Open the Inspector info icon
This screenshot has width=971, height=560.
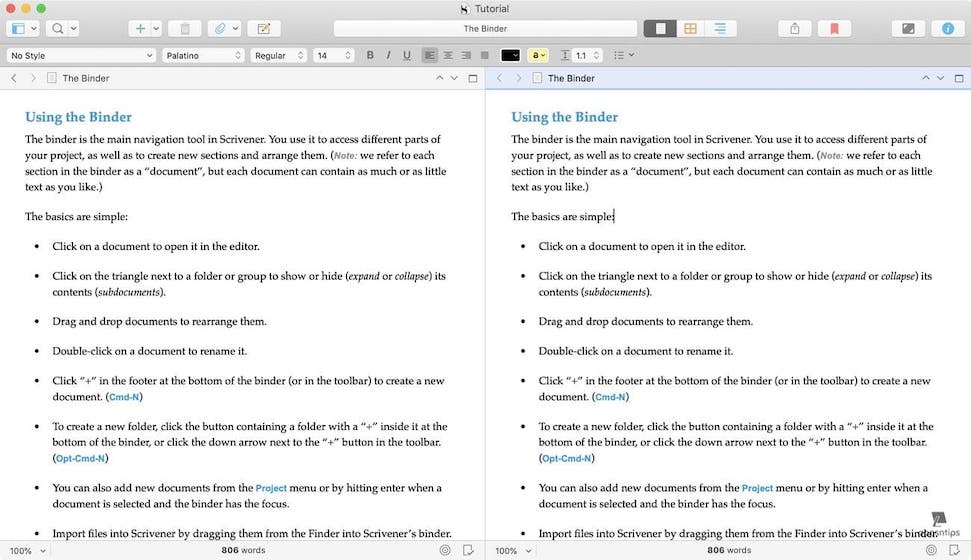pos(948,29)
